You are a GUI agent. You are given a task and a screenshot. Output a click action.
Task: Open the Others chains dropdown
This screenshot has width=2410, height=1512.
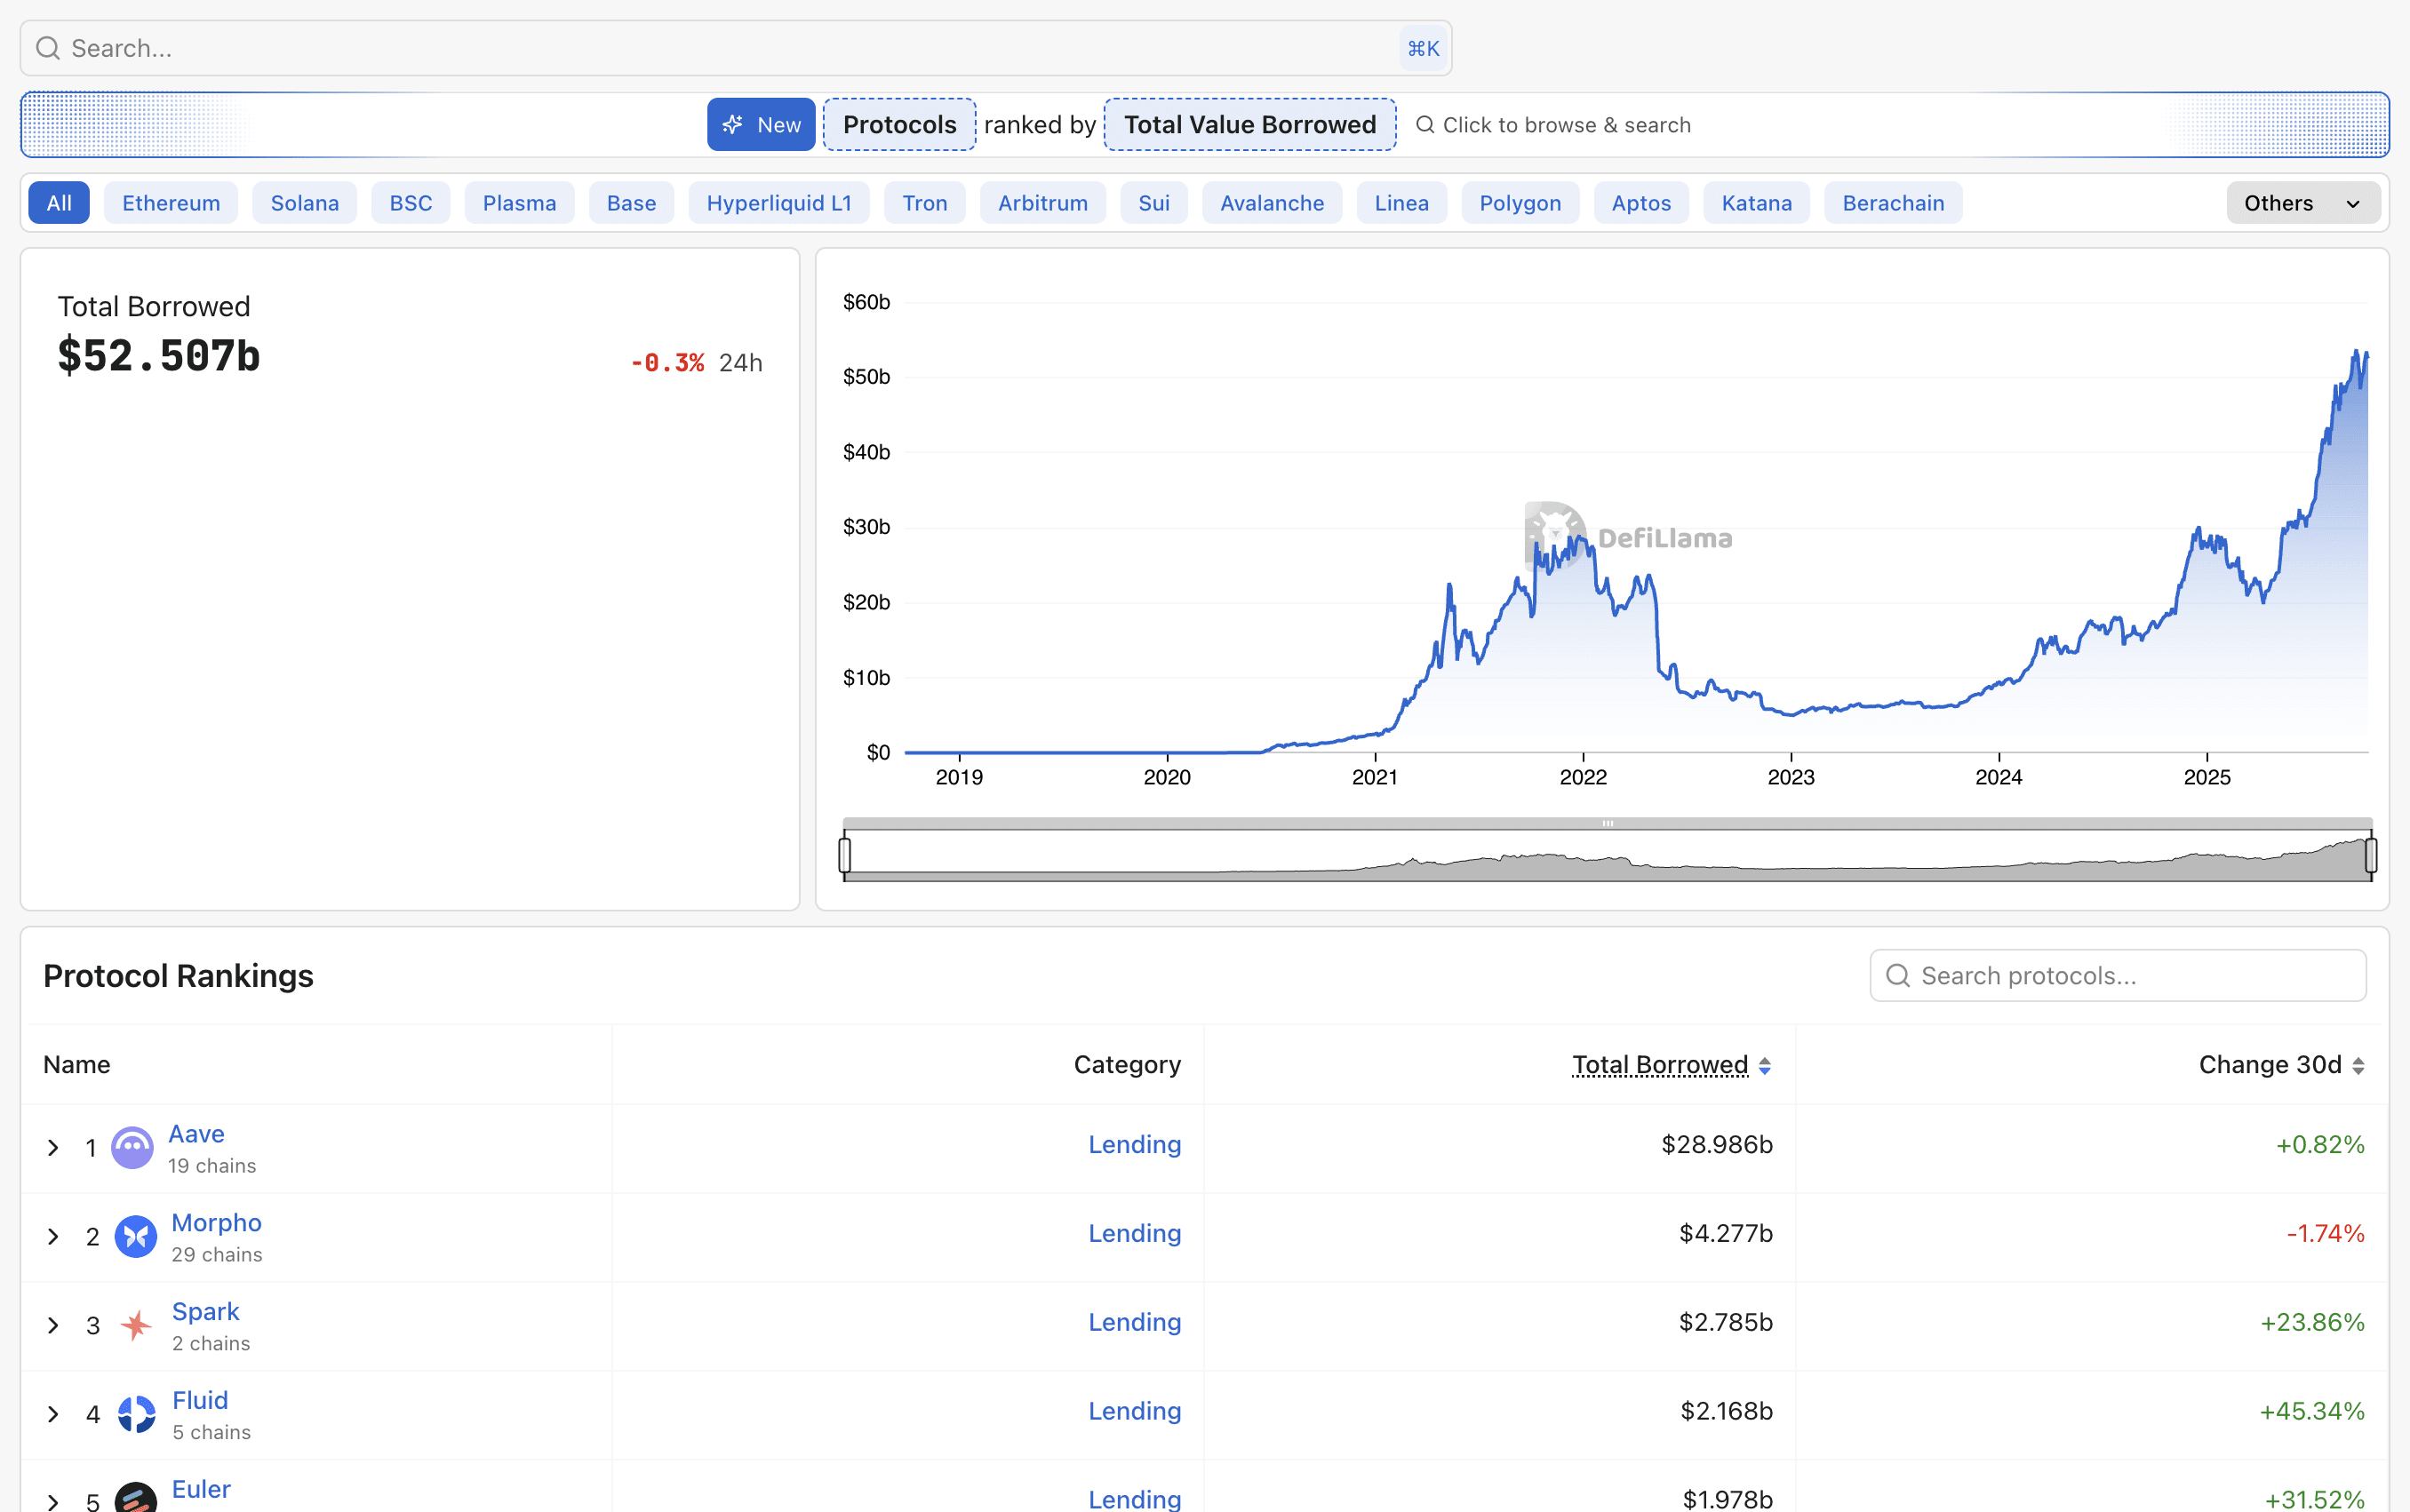coord(2302,203)
